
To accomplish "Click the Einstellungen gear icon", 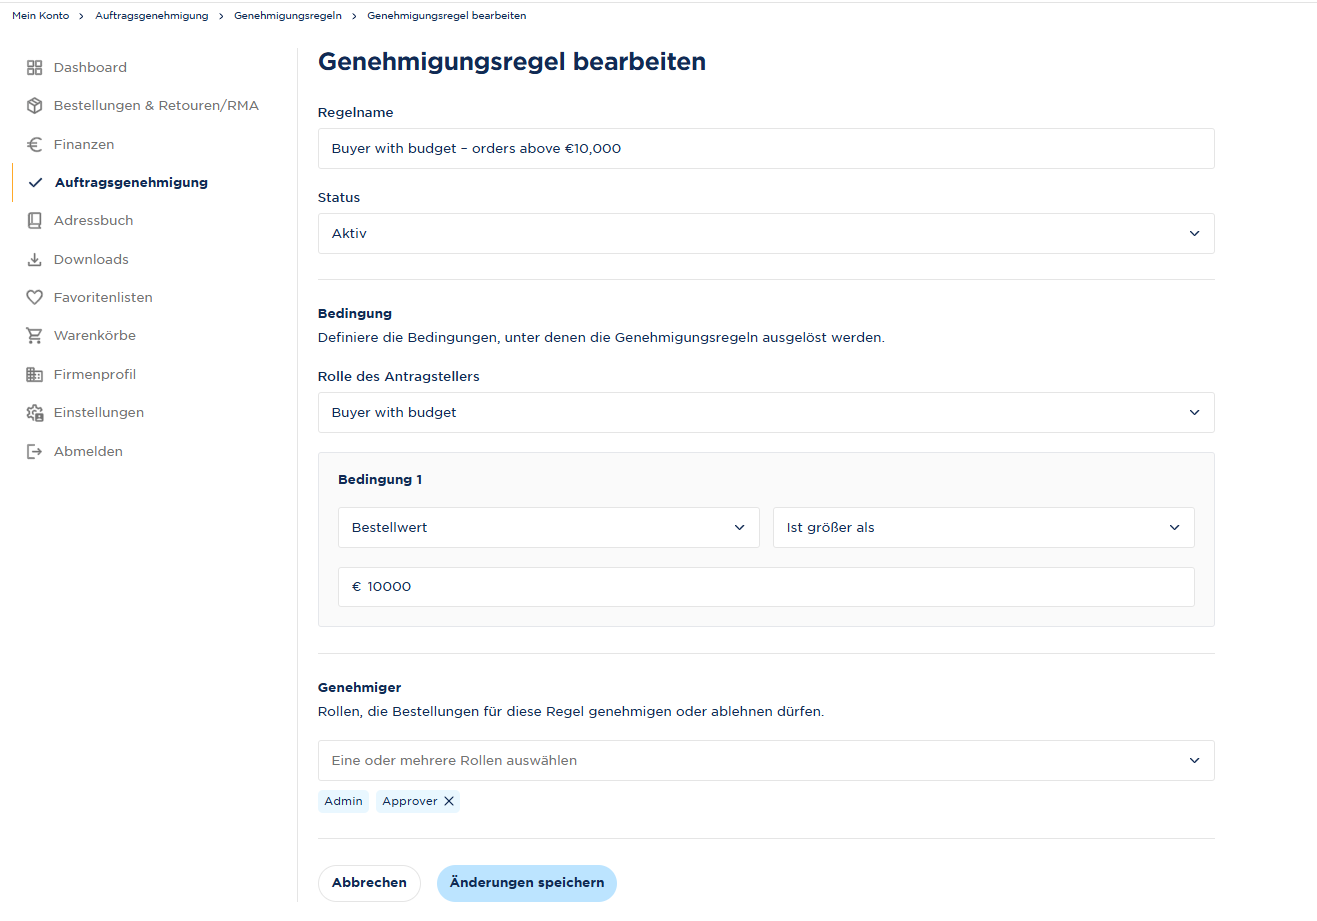I will point(35,413).
